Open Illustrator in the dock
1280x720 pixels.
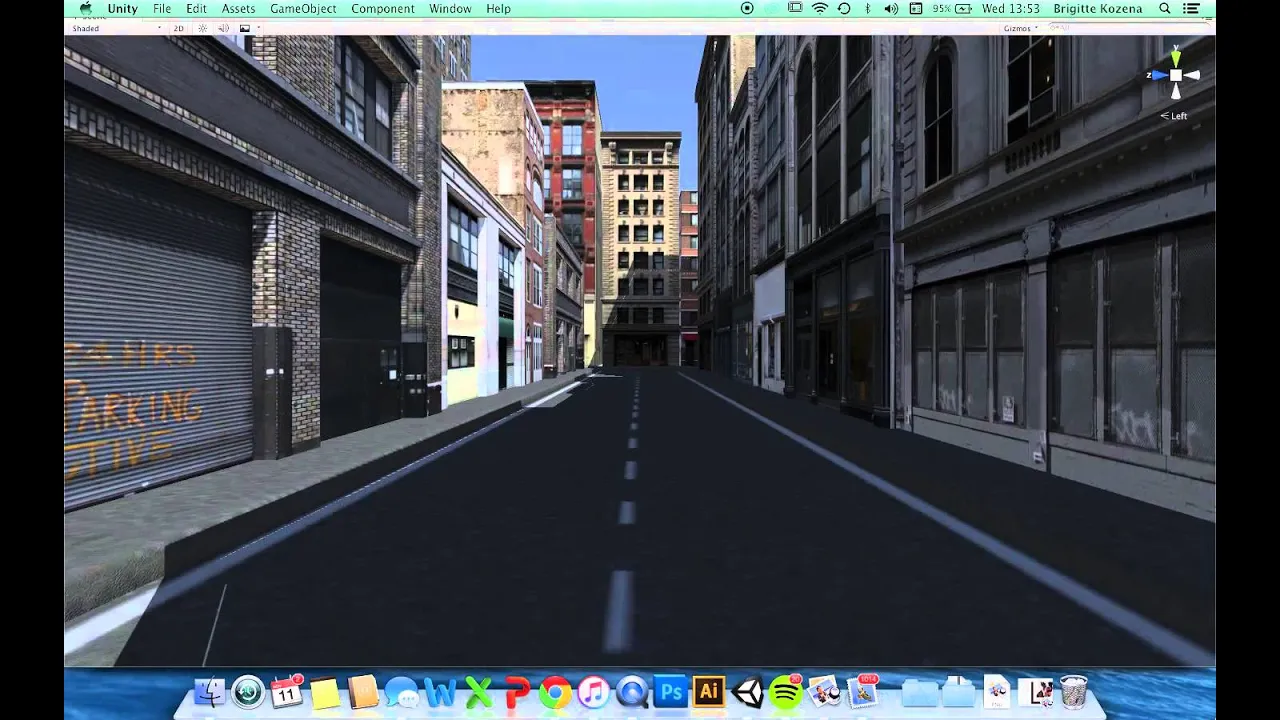(x=709, y=691)
